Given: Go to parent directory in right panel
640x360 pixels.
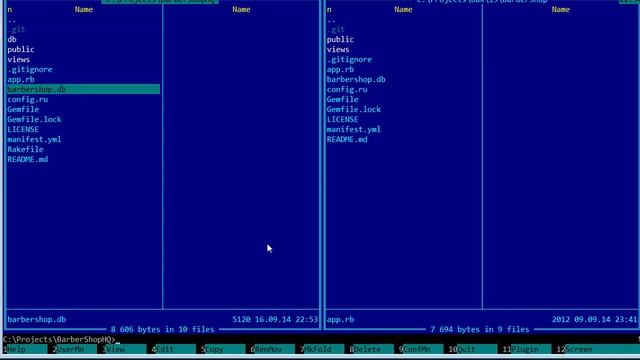Looking at the screenshot, I should click(331, 20).
